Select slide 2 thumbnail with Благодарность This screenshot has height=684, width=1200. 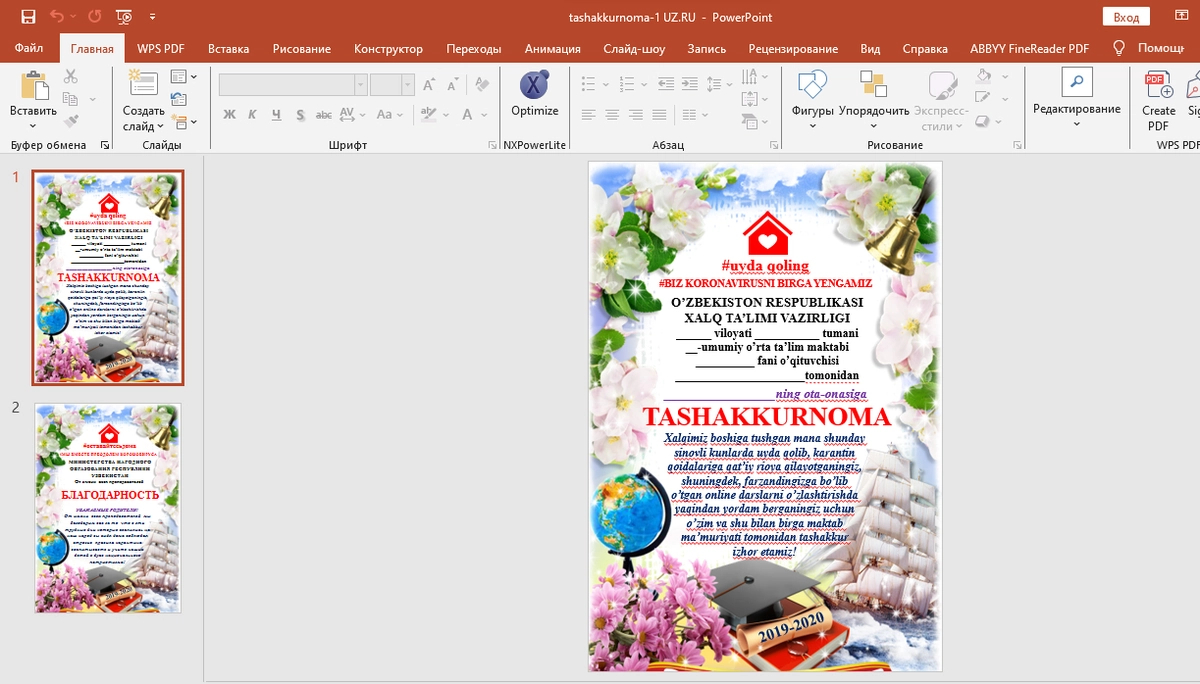(106, 508)
